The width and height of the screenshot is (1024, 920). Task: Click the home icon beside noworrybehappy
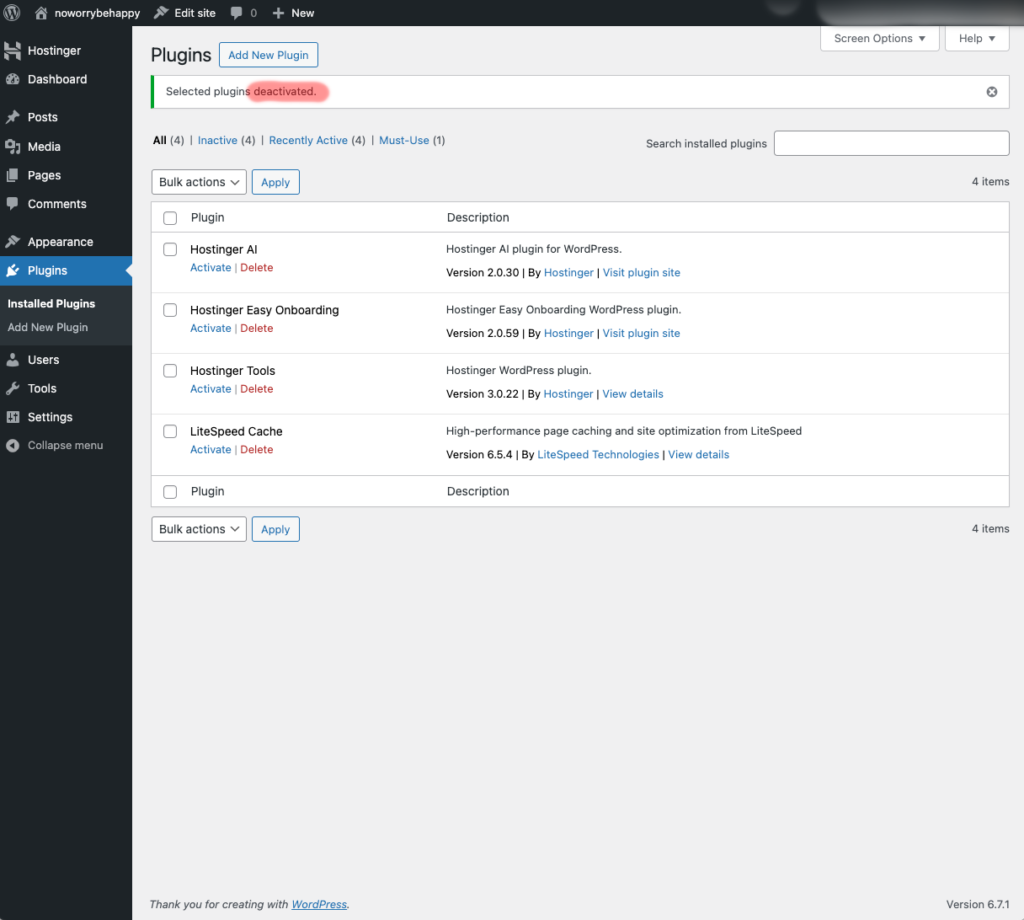40,12
